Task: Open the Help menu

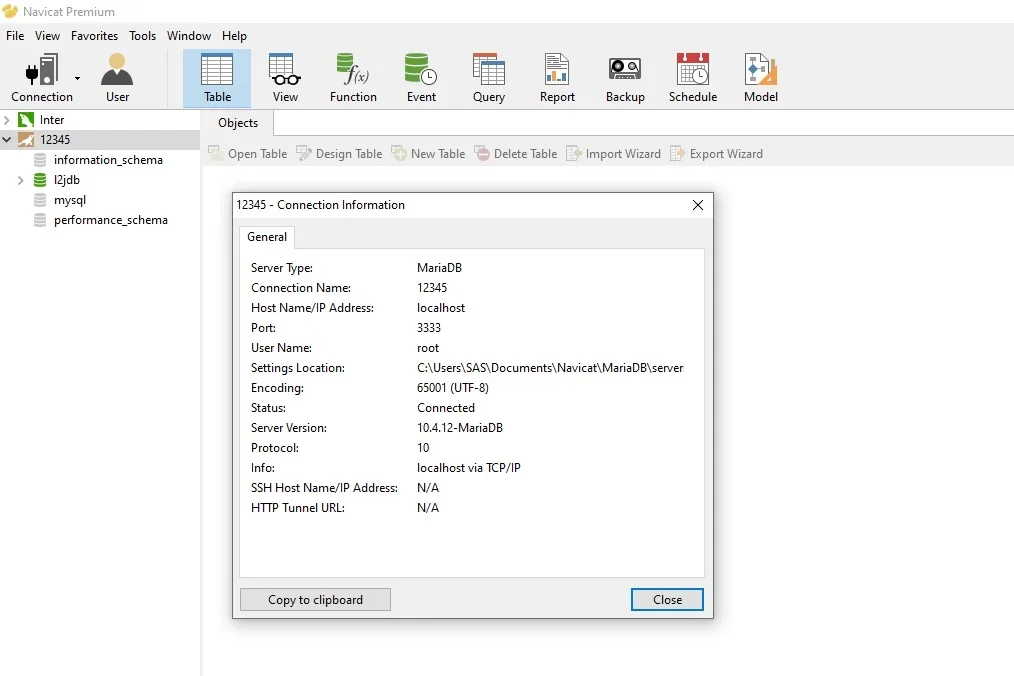Action: pos(234,36)
